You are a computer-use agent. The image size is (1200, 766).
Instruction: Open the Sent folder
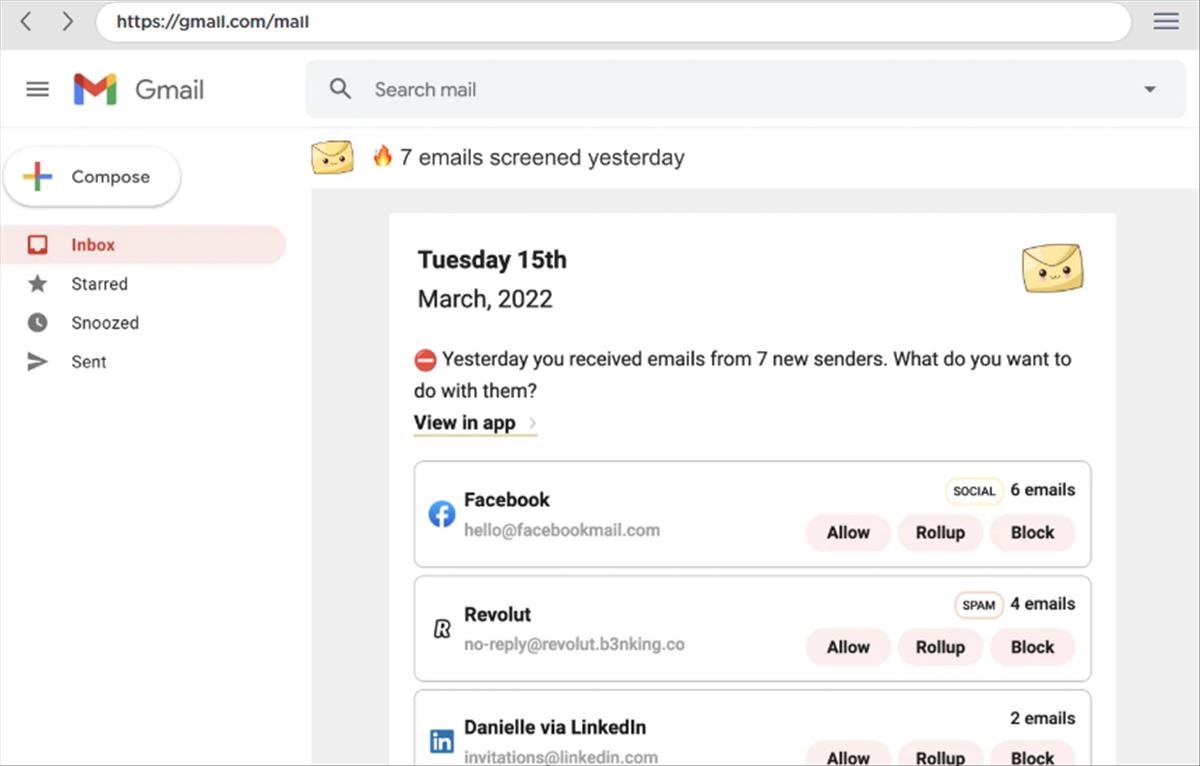coord(88,362)
